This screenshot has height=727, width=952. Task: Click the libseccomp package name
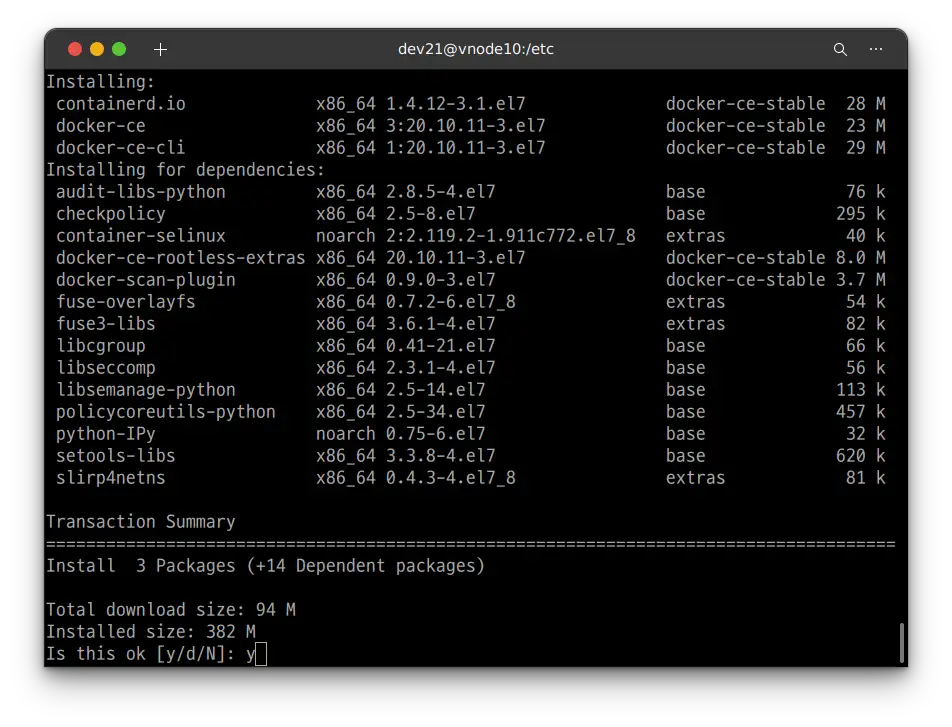(x=106, y=367)
